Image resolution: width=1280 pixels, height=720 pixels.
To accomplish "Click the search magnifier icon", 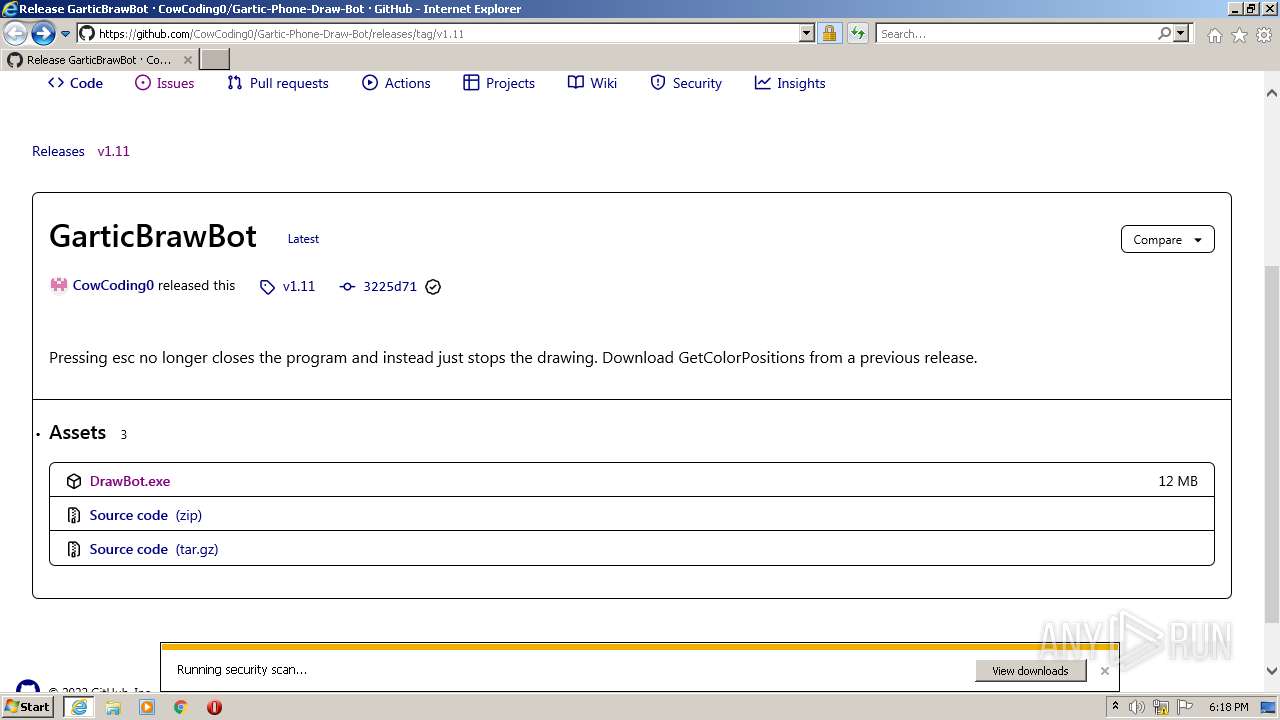I will [x=1164, y=33].
